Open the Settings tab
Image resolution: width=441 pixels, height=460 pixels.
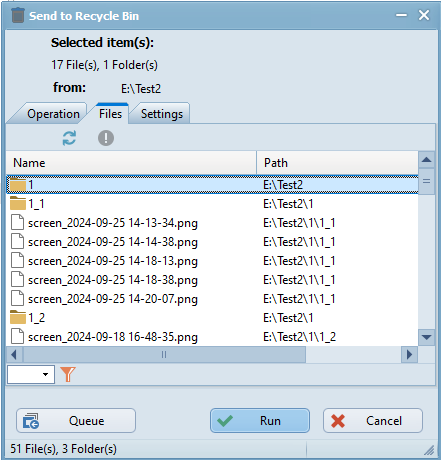[162, 114]
